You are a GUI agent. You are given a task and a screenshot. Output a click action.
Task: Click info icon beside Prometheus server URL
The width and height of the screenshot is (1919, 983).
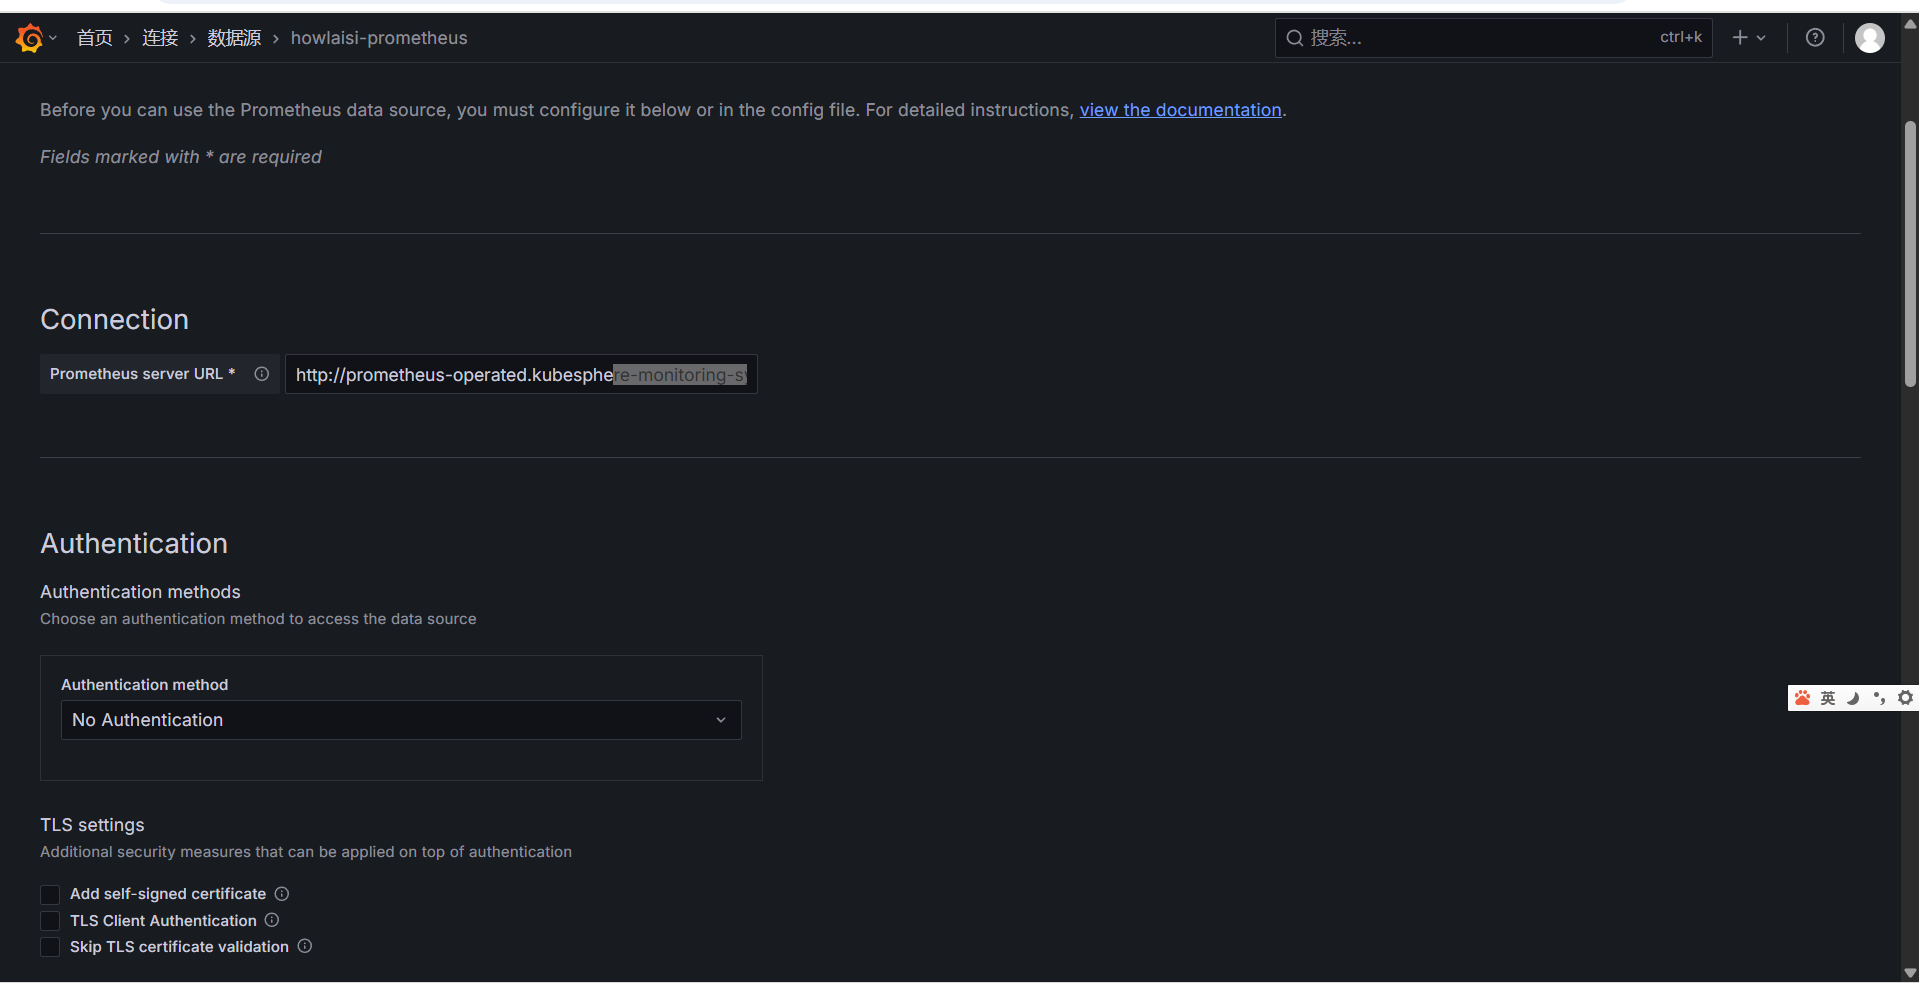(x=262, y=374)
